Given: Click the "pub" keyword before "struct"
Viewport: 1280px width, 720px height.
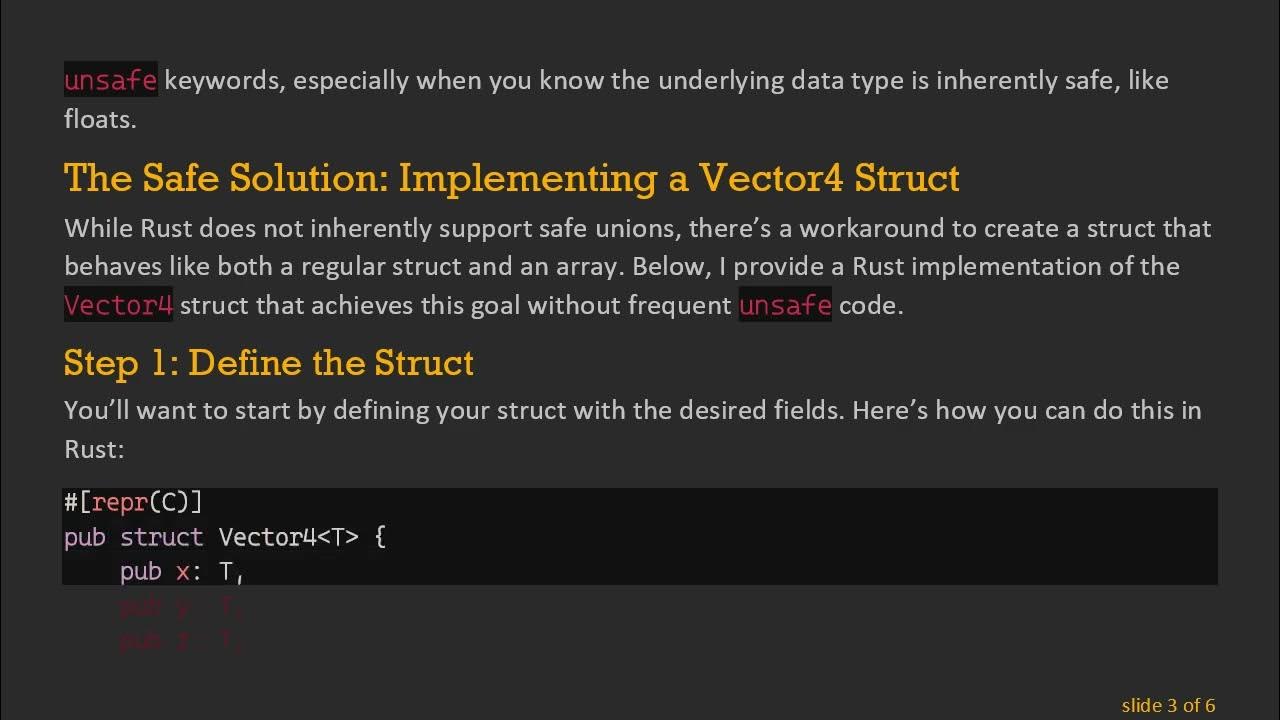Looking at the screenshot, I should coord(84,537).
